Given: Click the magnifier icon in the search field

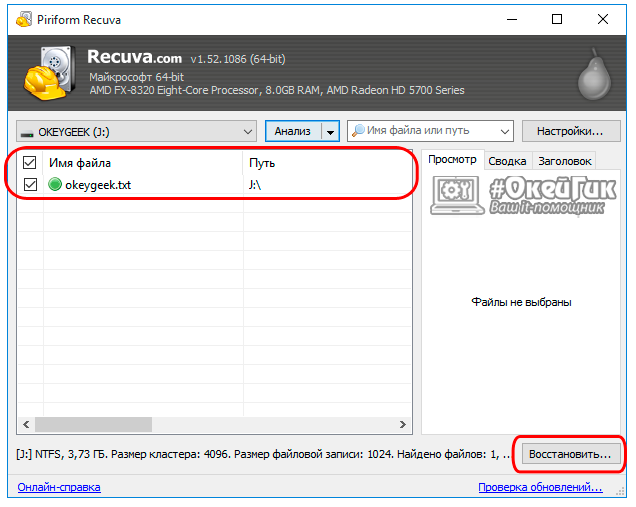Looking at the screenshot, I should click(358, 131).
